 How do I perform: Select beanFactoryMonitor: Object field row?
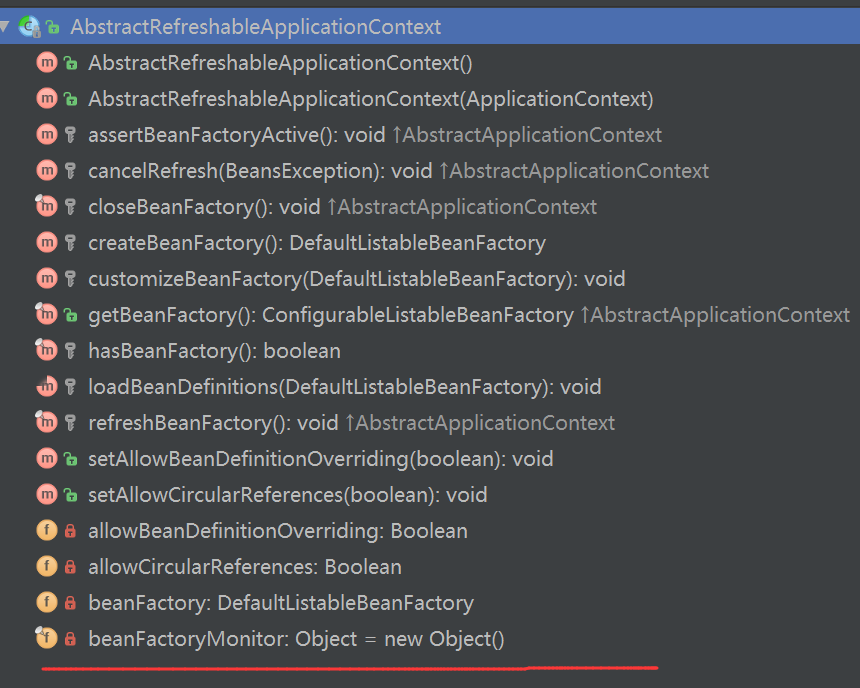pos(296,638)
